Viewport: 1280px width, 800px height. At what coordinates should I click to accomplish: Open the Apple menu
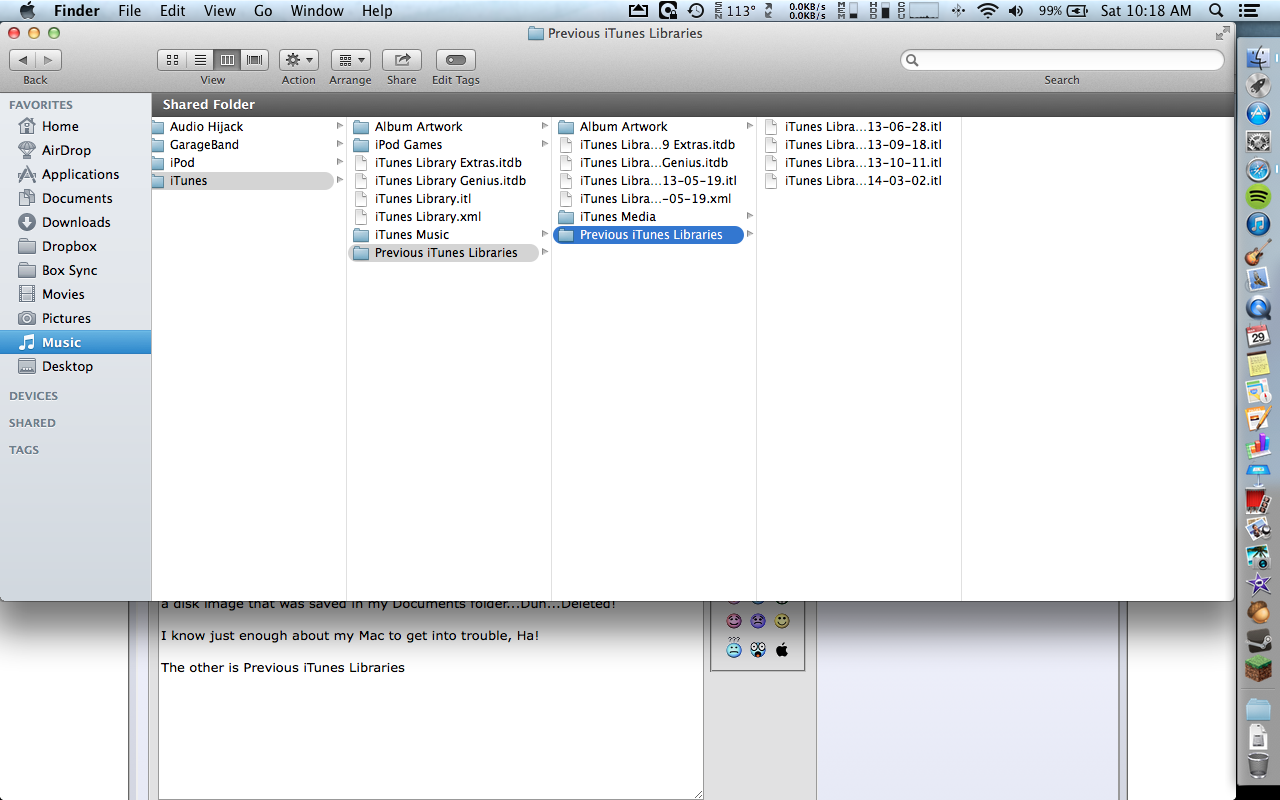pos(27,11)
